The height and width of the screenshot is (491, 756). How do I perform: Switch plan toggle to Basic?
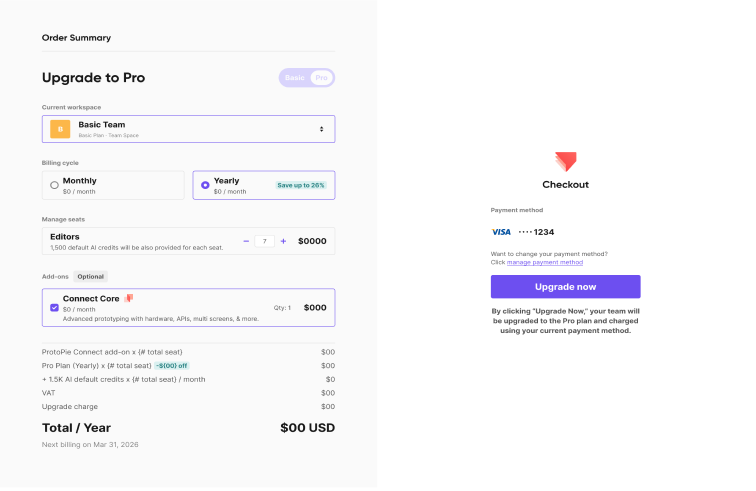pyautogui.click(x=295, y=78)
